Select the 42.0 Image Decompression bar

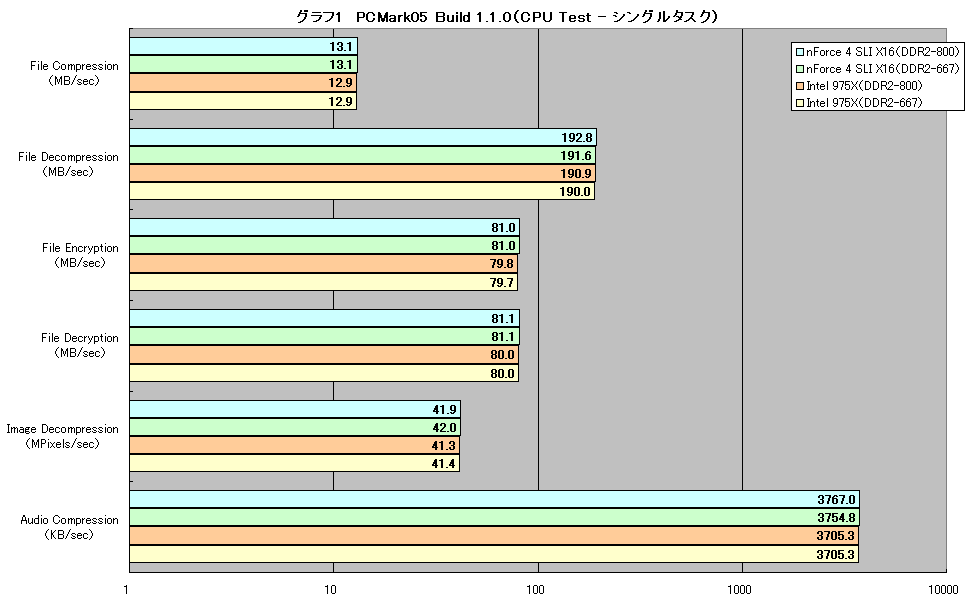(295, 427)
